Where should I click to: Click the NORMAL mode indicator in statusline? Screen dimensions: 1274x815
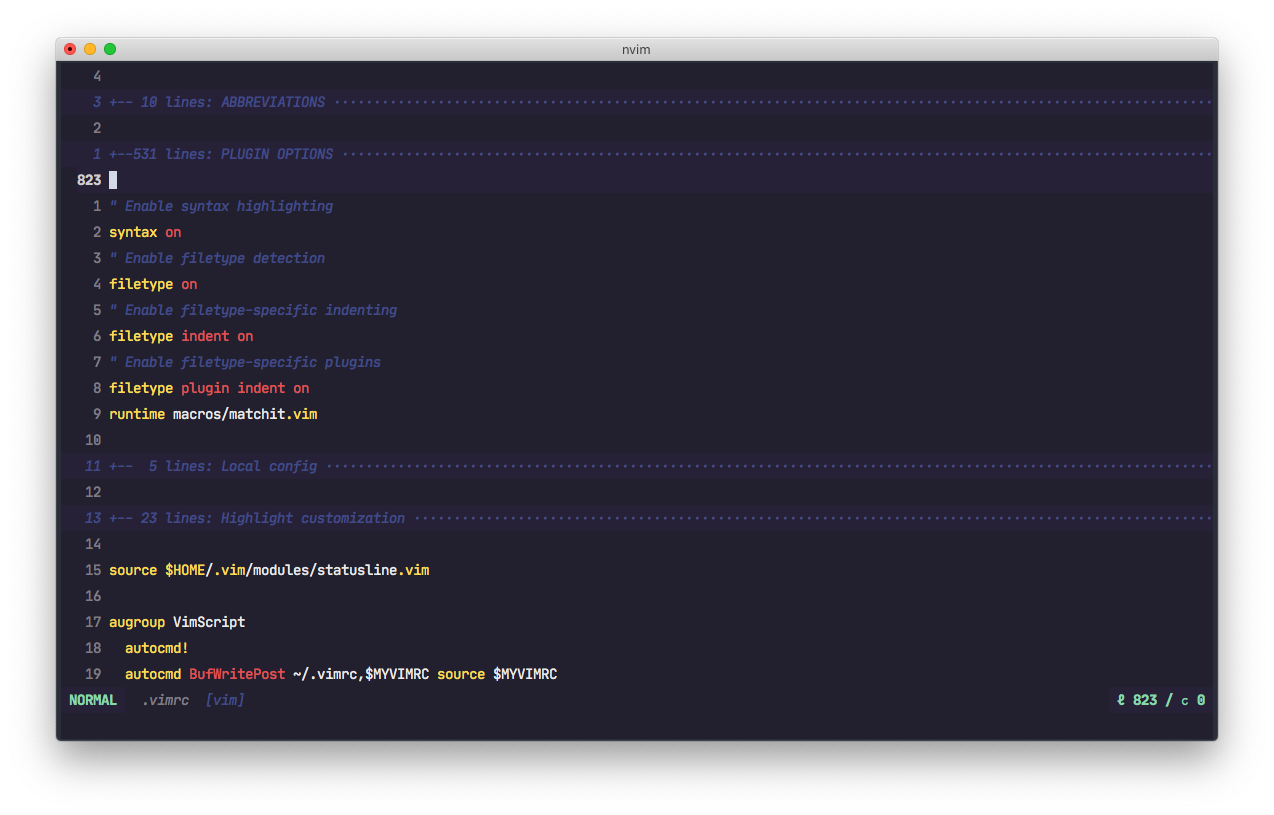pyautogui.click(x=93, y=700)
